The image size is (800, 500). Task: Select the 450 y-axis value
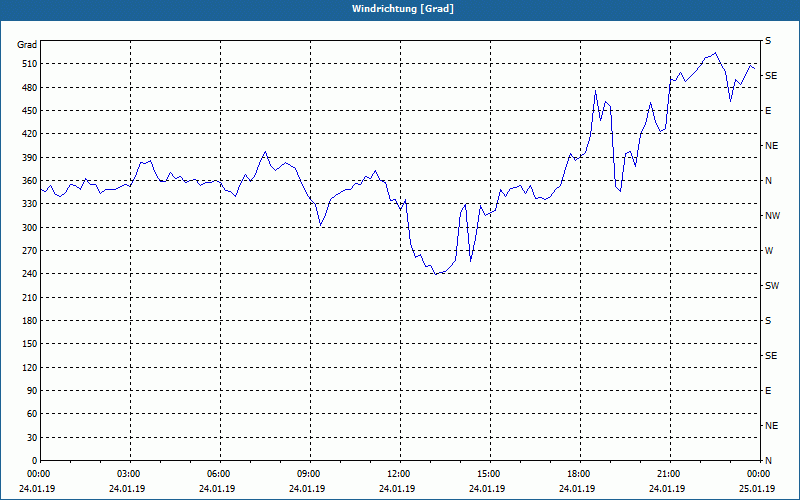pyautogui.click(x=29, y=111)
